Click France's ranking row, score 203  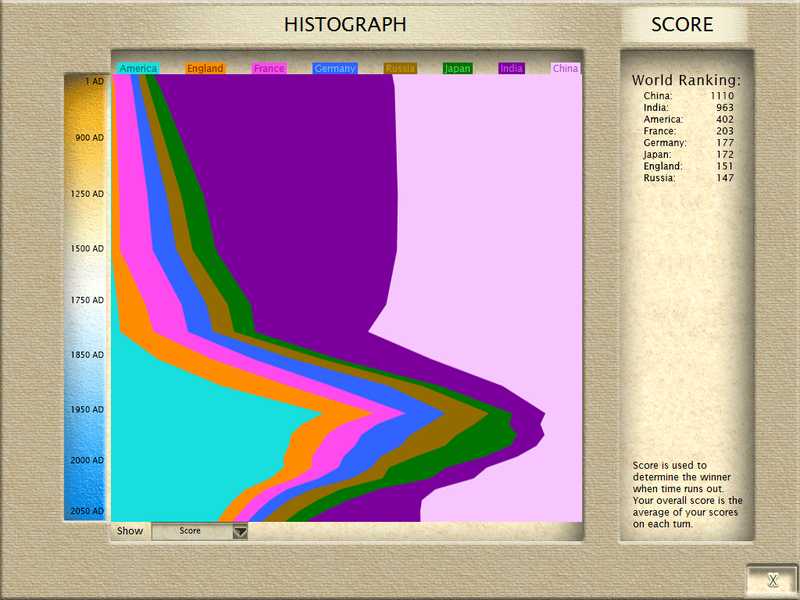[x=688, y=131]
